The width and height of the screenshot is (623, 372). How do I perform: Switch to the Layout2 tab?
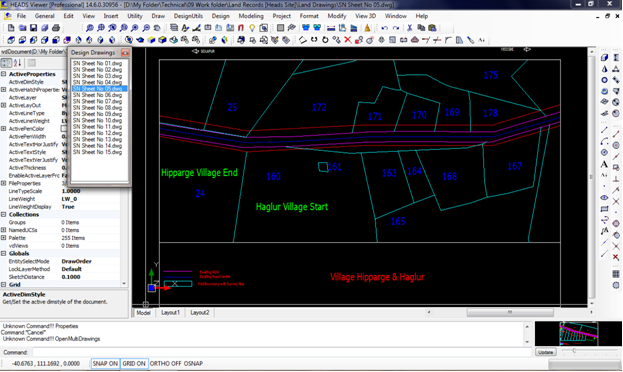[x=199, y=313]
